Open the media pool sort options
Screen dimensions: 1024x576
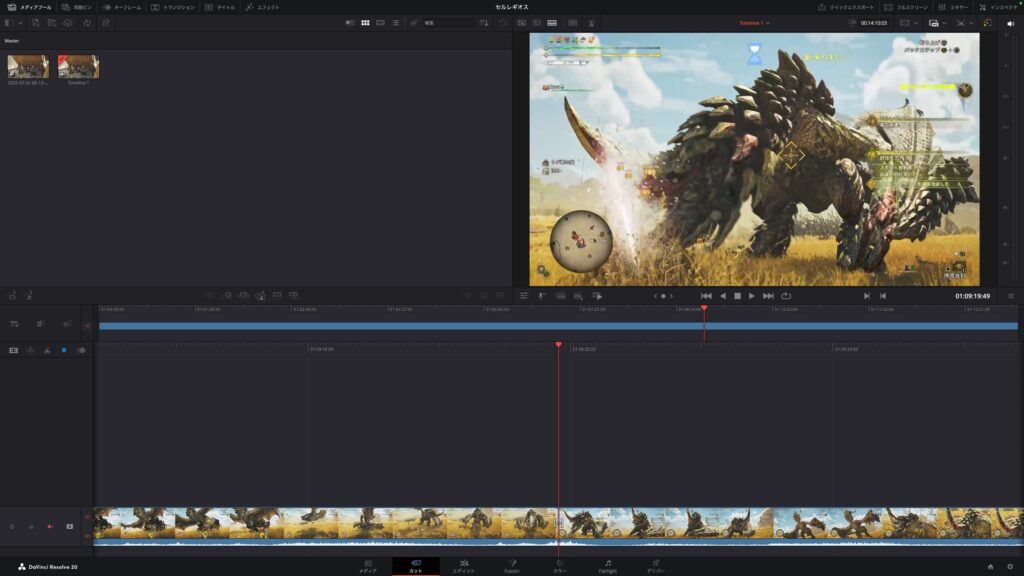pyautogui.click(x=484, y=23)
